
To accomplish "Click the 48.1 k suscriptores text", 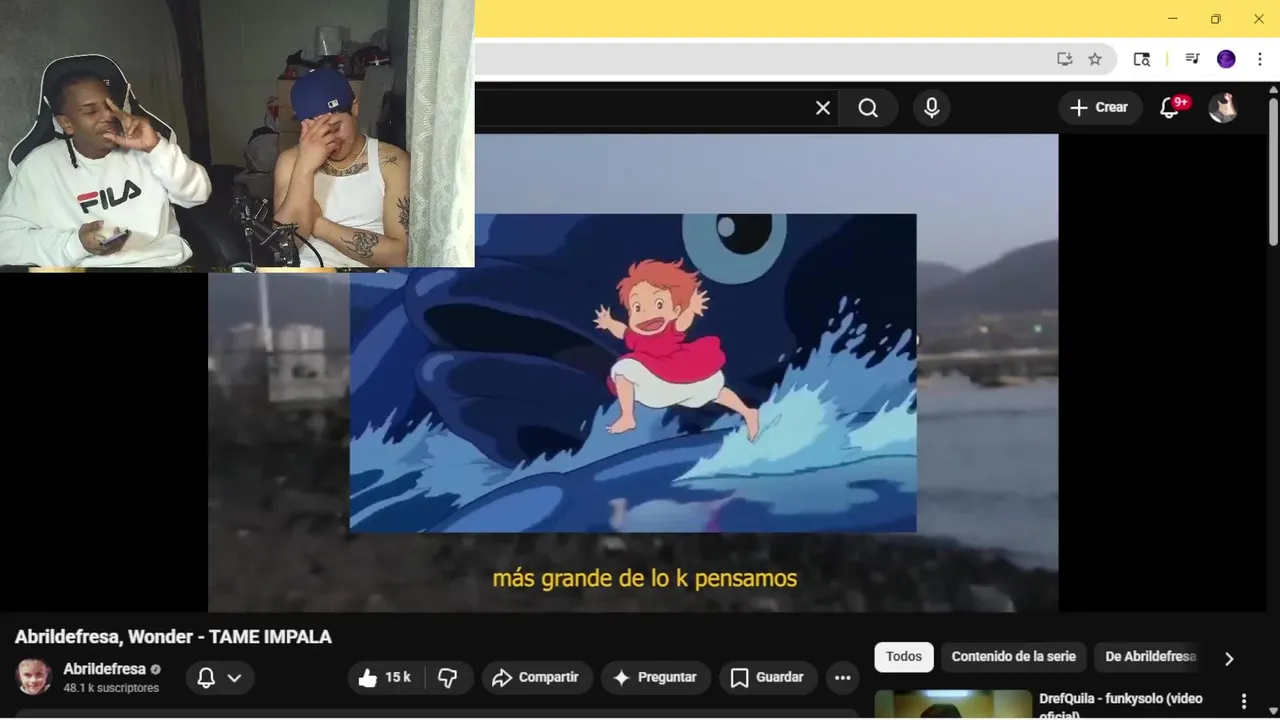I will [111, 688].
